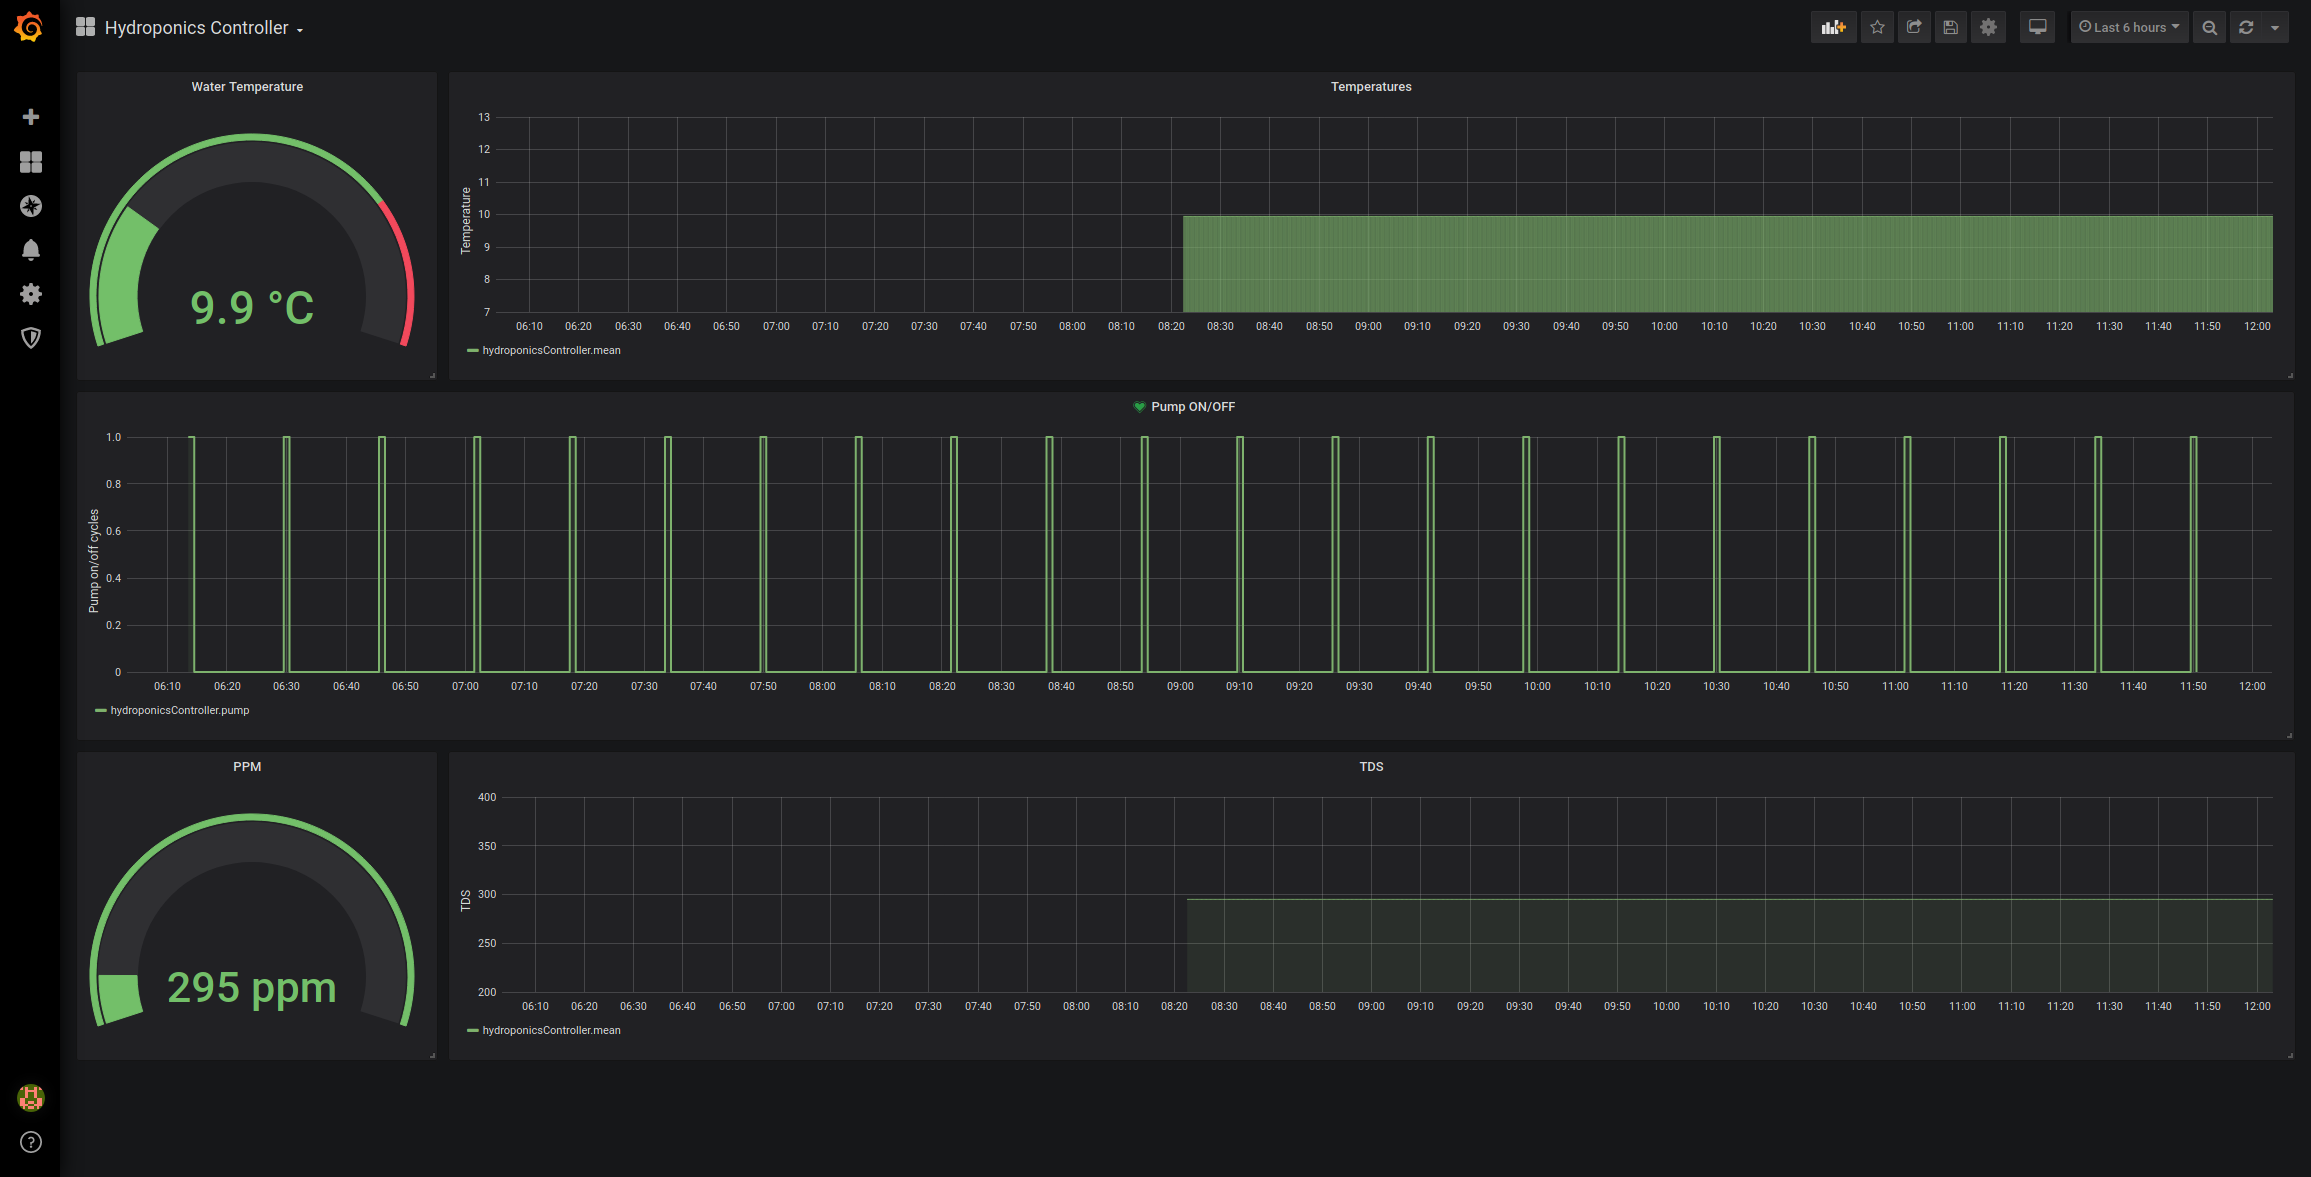Select the explore compass icon
Screen dimensions: 2311x1177
pyautogui.click(x=32, y=207)
